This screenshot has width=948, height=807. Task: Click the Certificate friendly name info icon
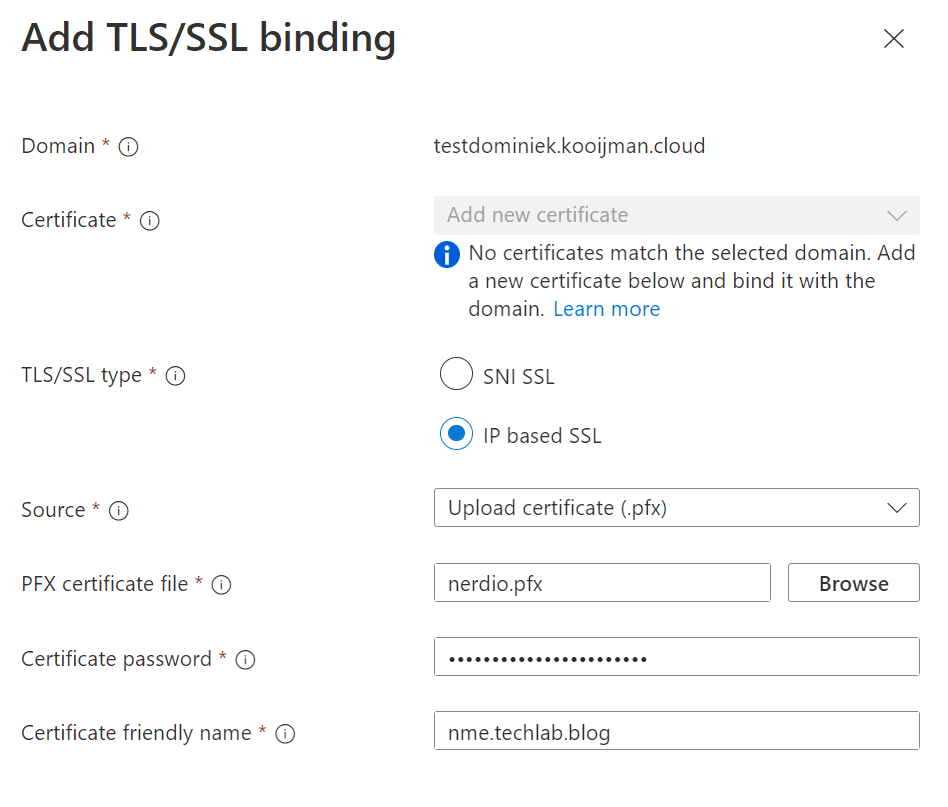[285, 734]
